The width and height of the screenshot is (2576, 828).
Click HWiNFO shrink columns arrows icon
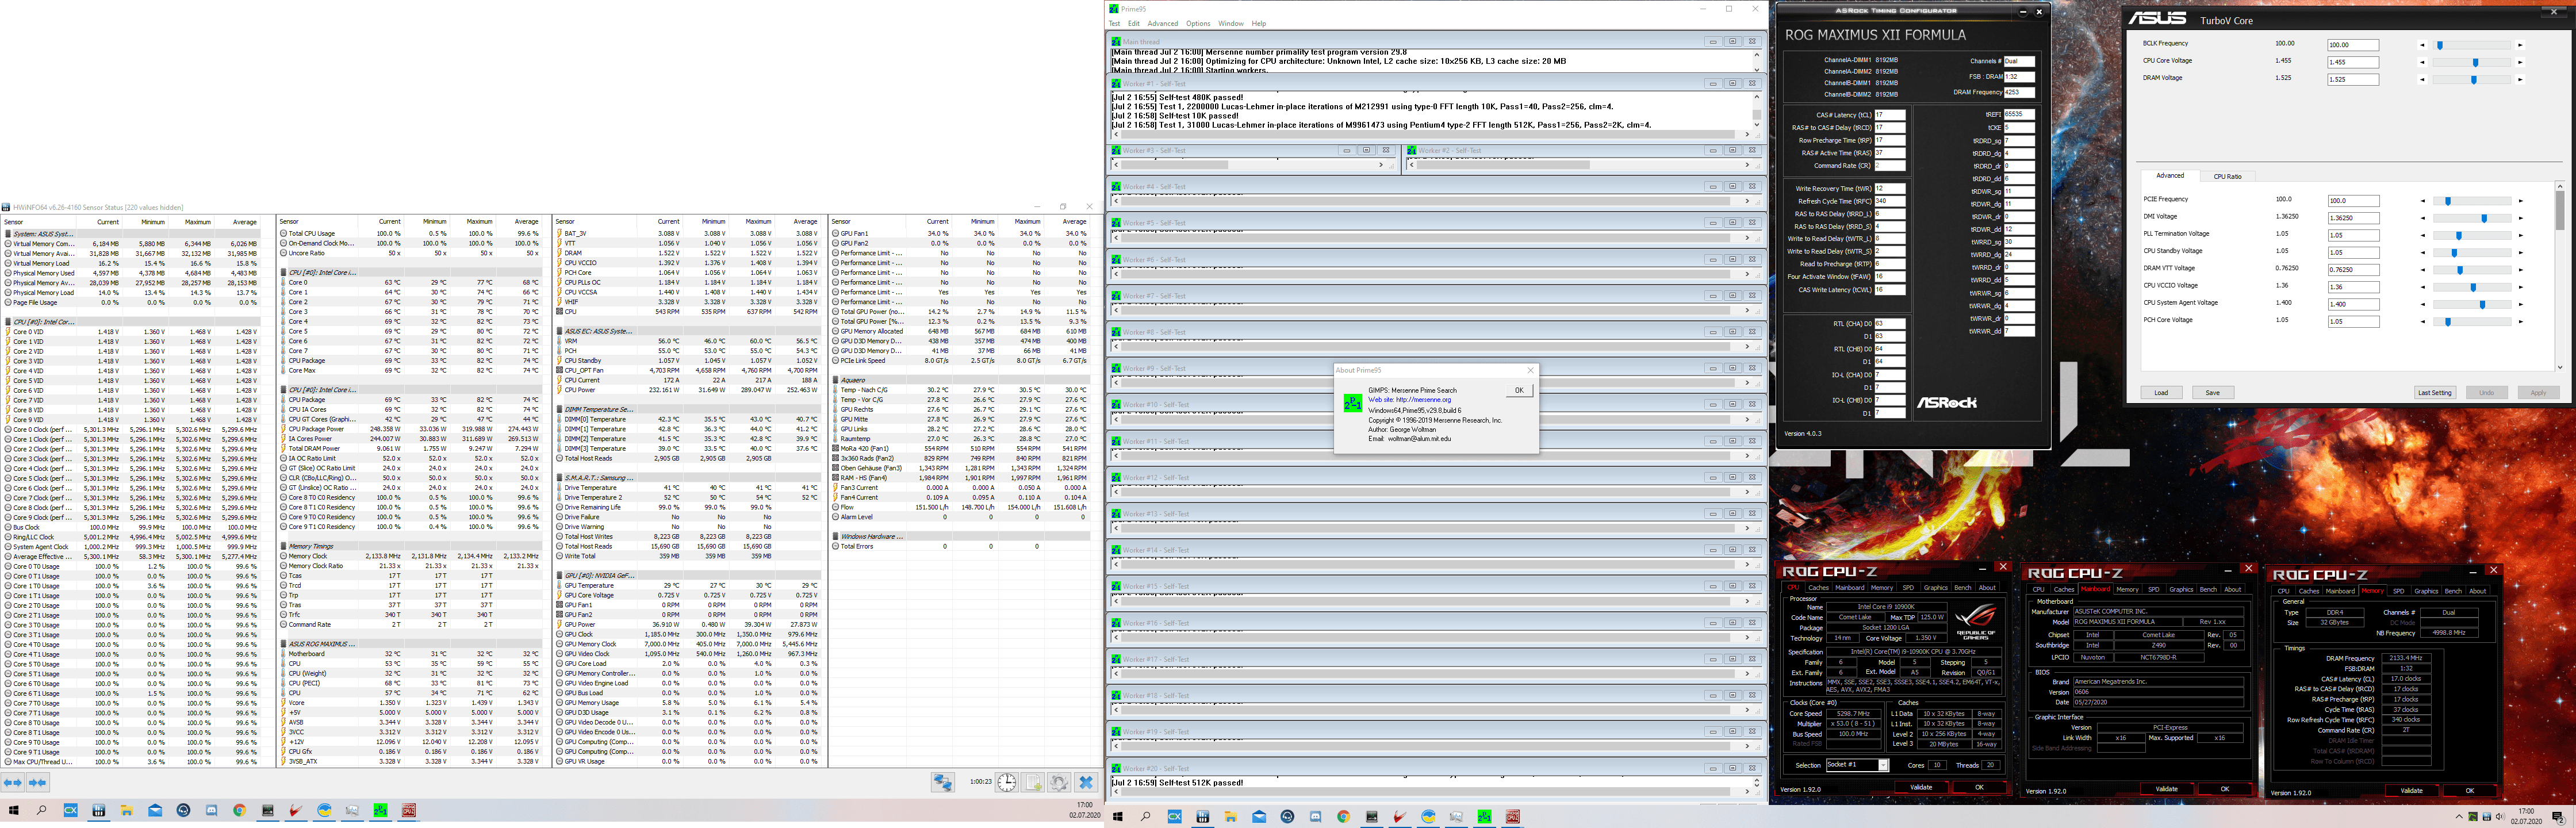click(38, 783)
